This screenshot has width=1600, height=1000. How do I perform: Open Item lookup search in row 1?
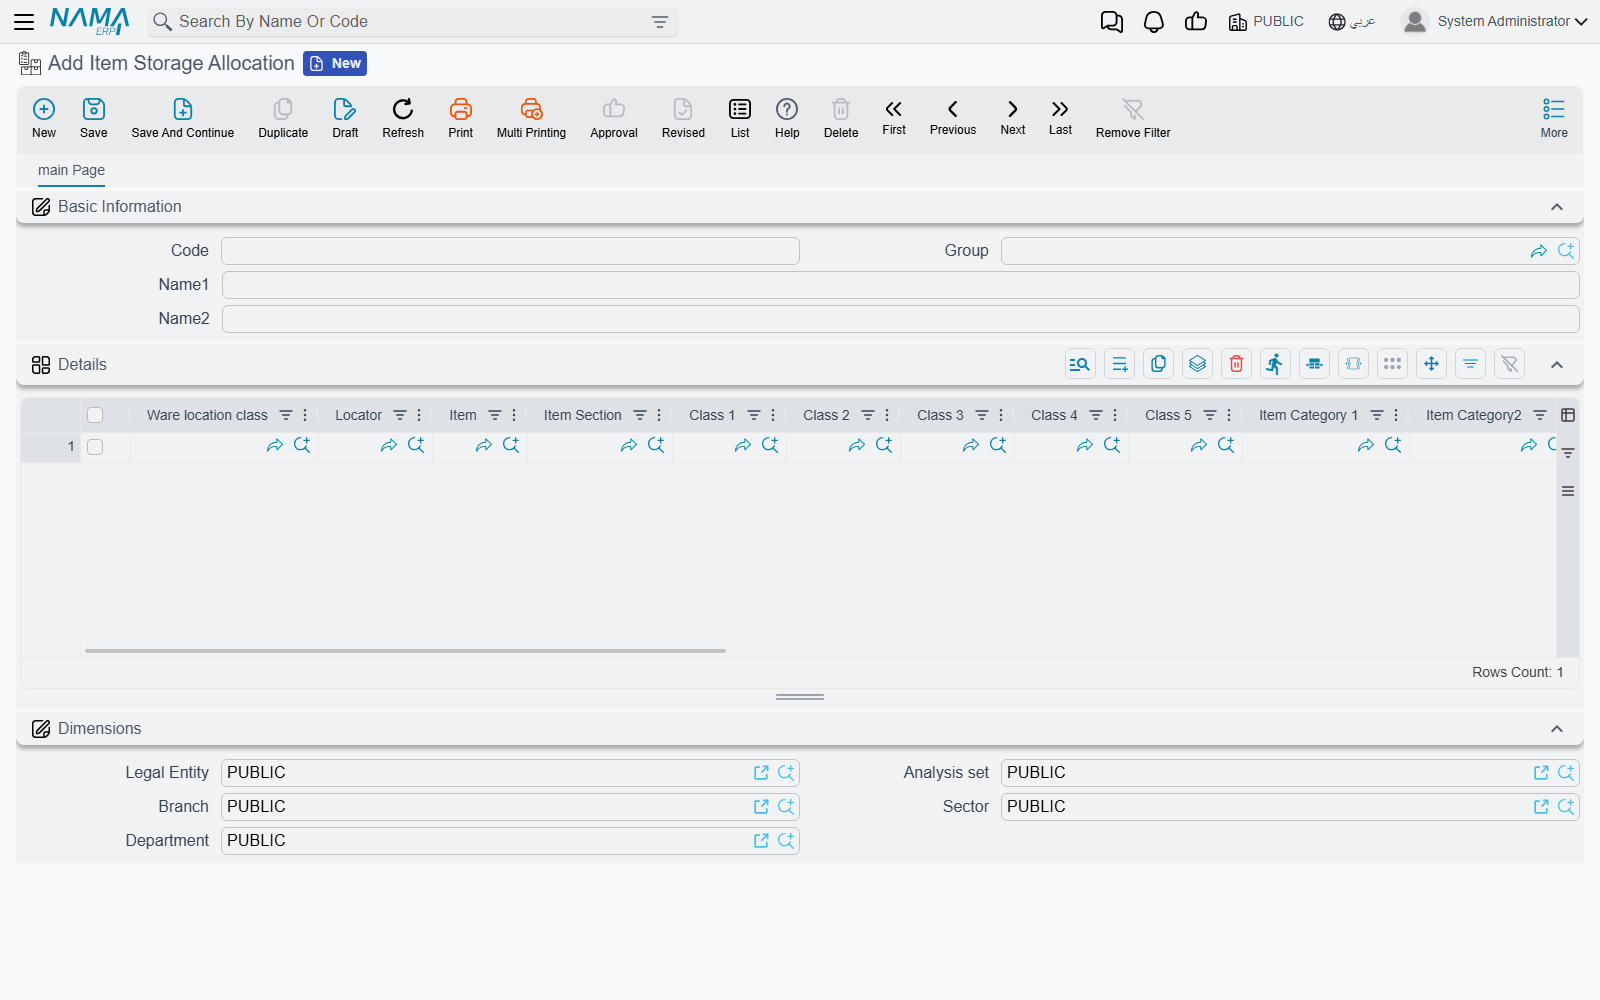(511, 445)
